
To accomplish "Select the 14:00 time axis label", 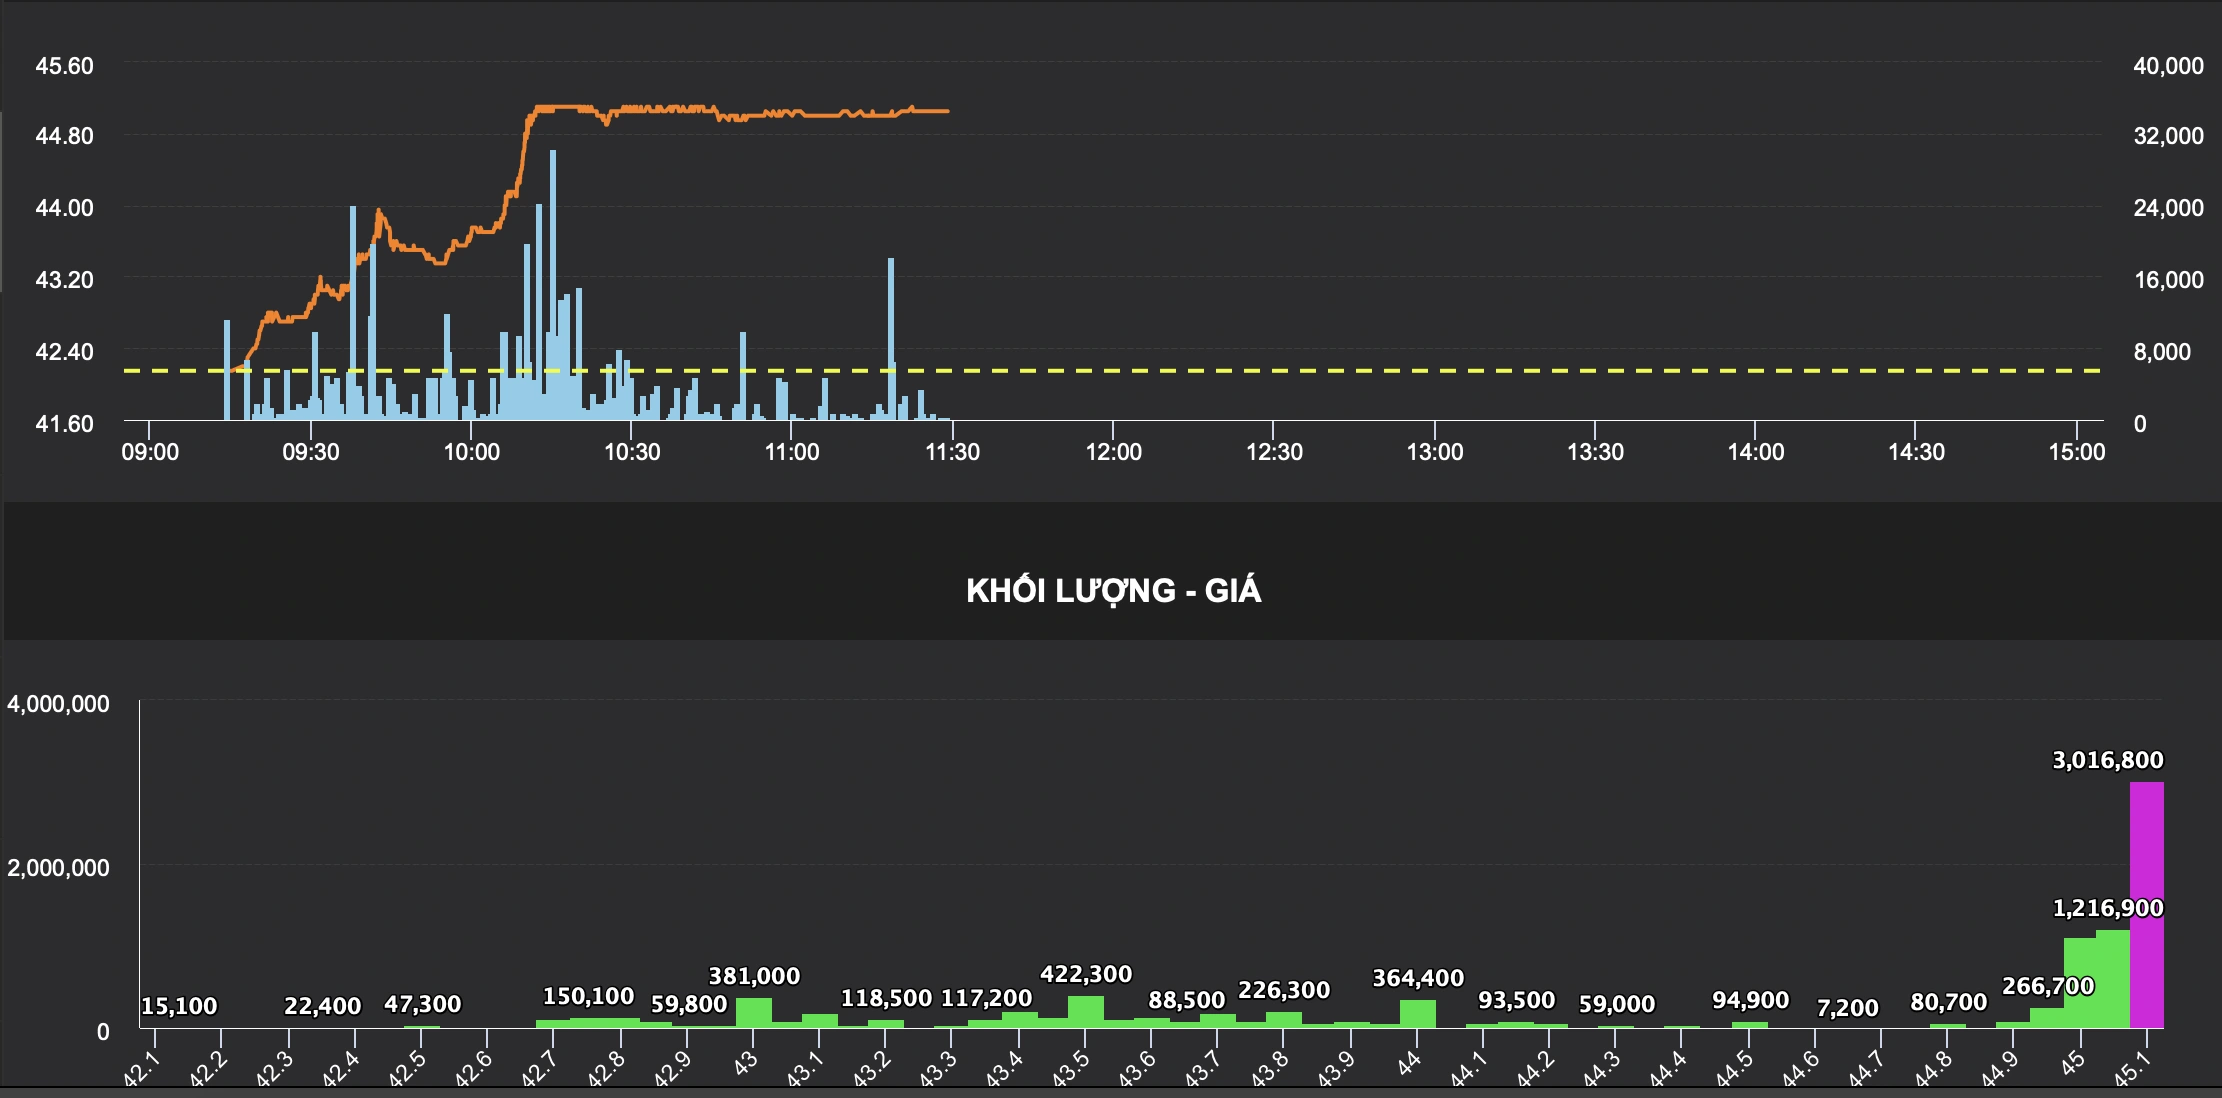I will [x=1756, y=452].
